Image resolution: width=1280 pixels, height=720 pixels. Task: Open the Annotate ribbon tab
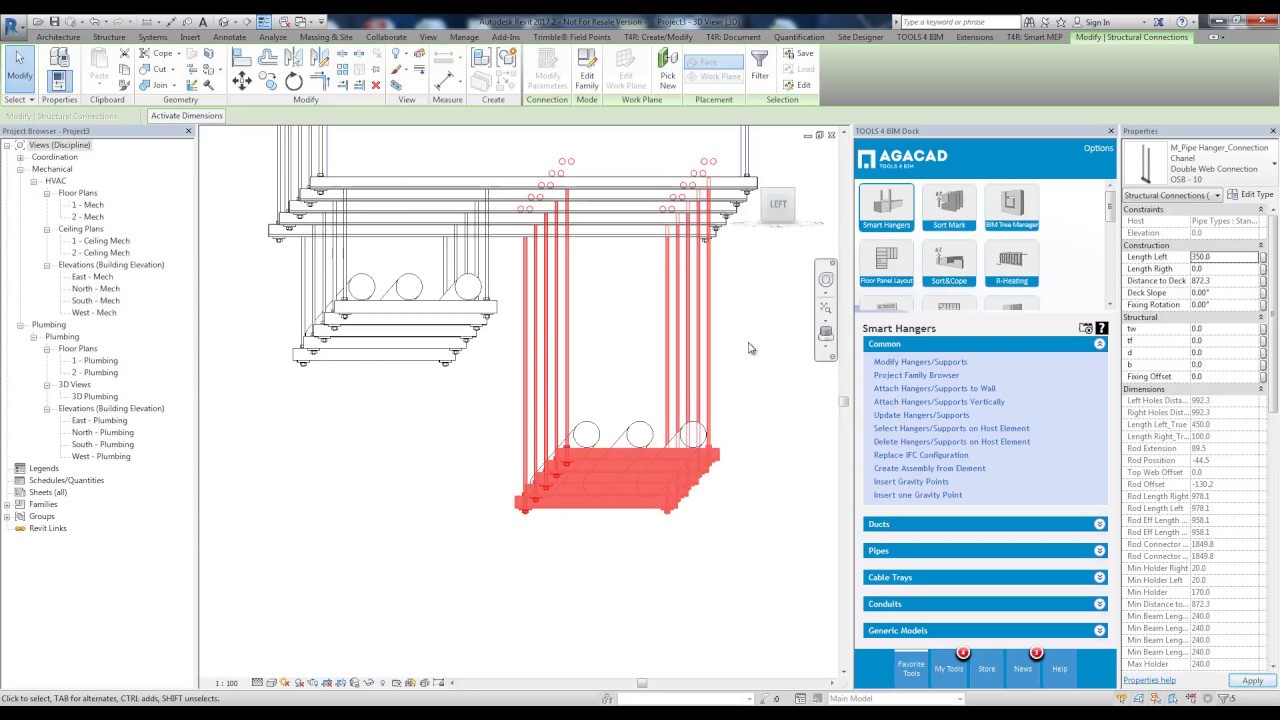coord(229,37)
